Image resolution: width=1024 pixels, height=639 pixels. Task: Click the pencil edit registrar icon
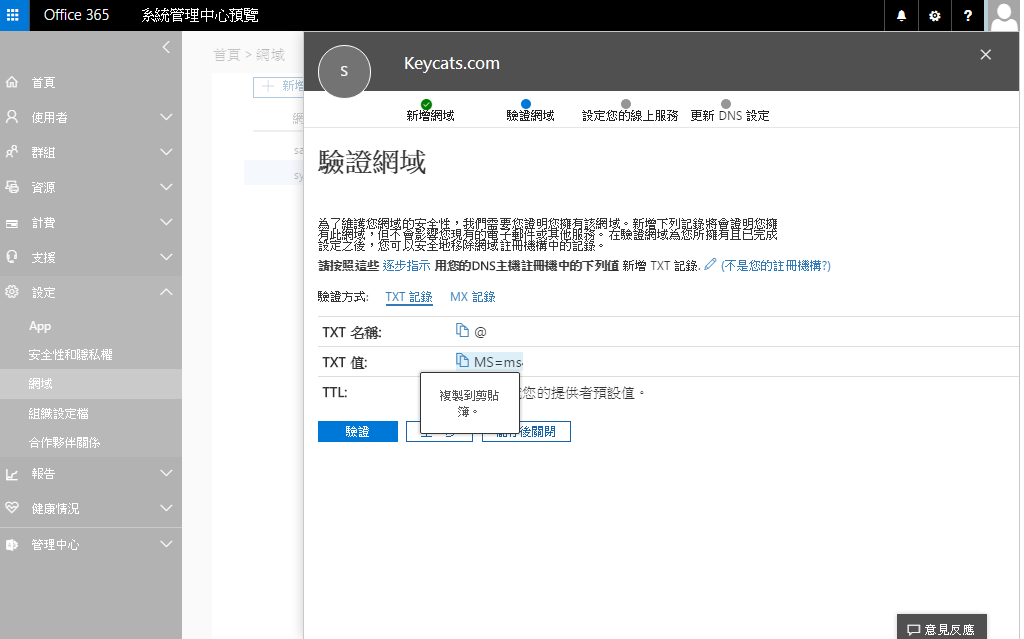pyautogui.click(x=710, y=265)
